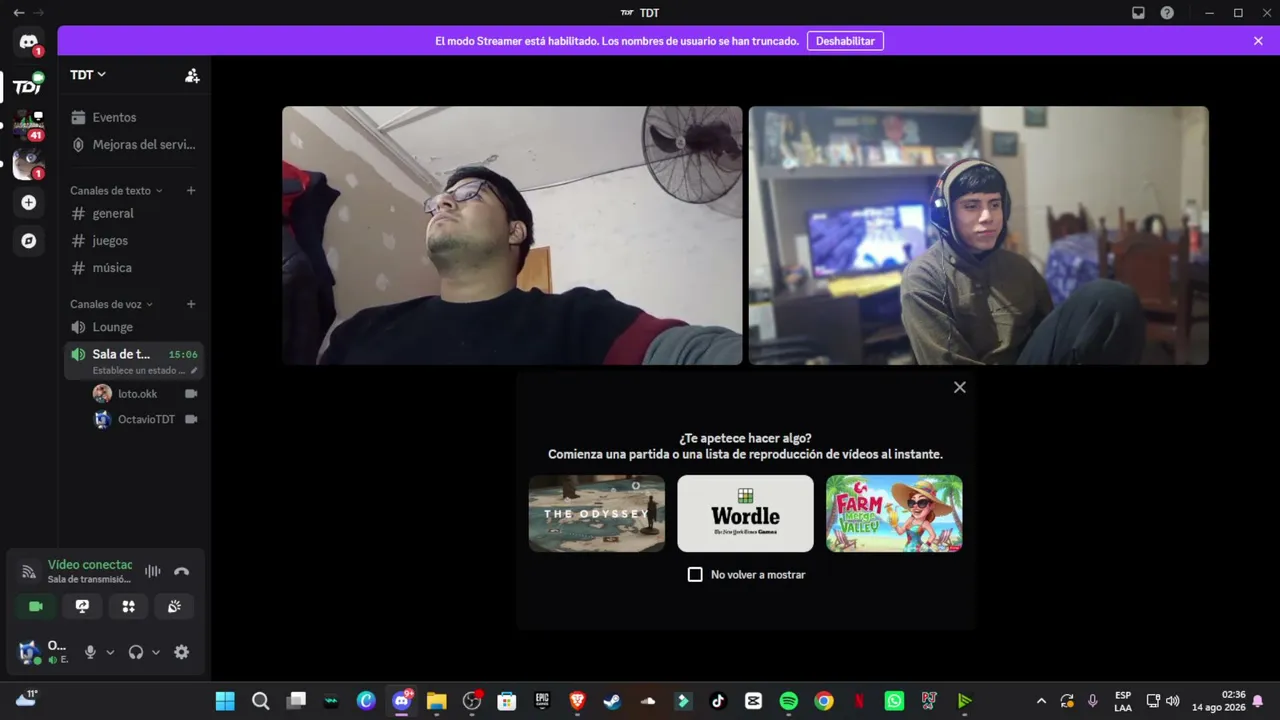Launch Epic Games from the taskbar

[x=542, y=701]
